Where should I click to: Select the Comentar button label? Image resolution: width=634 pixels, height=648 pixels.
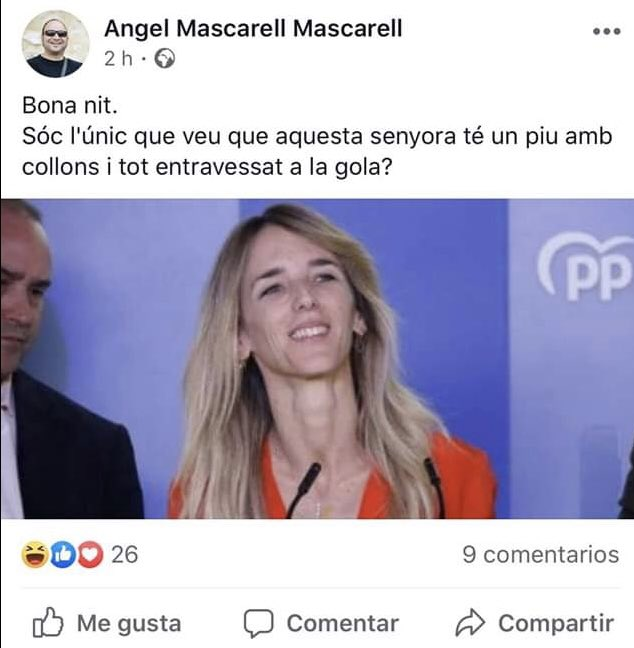pyautogui.click(x=343, y=623)
